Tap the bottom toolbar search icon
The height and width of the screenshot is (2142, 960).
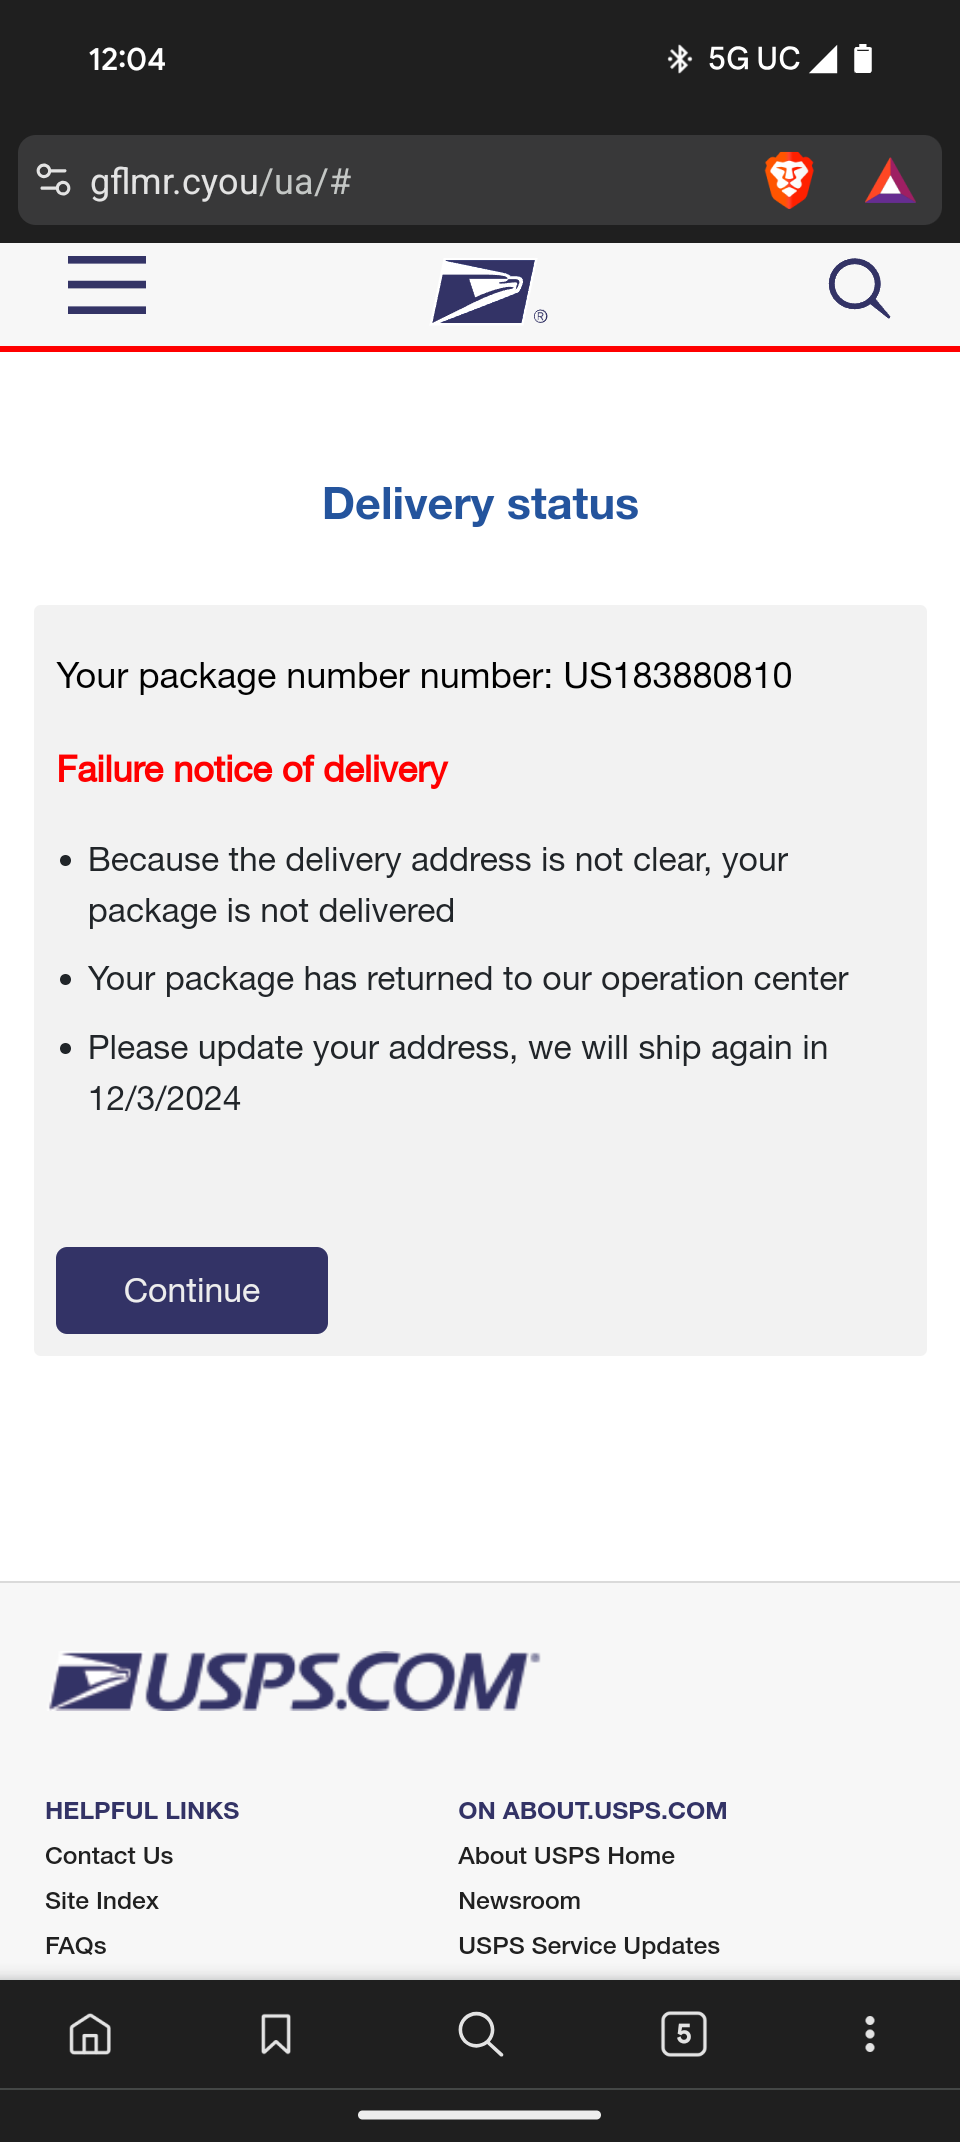480,2034
